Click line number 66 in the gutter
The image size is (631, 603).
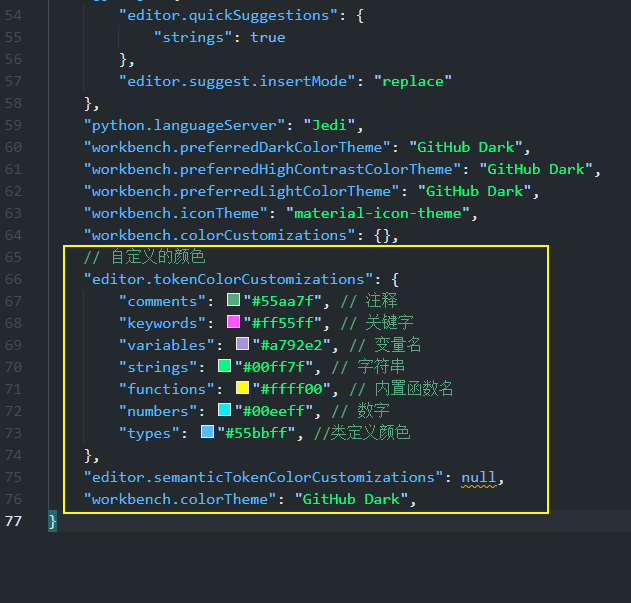point(13,279)
